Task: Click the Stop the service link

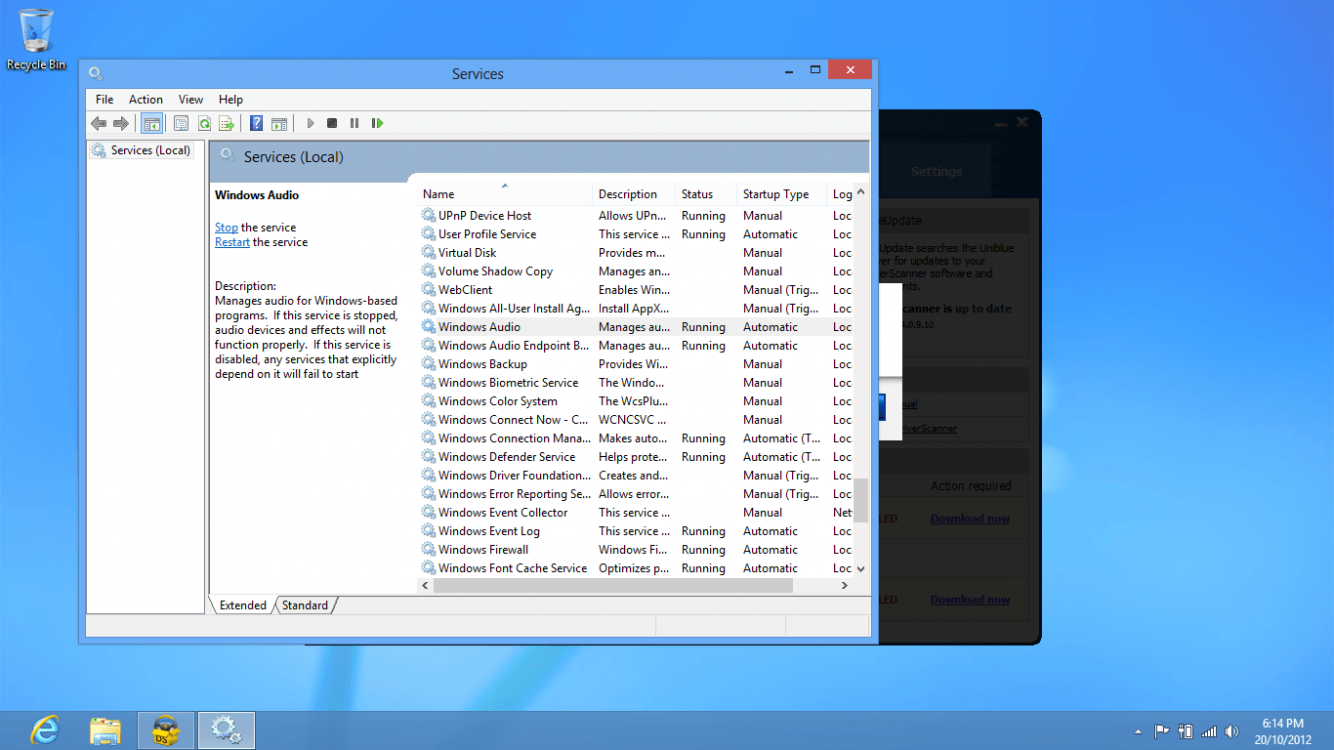Action: tap(226, 227)
